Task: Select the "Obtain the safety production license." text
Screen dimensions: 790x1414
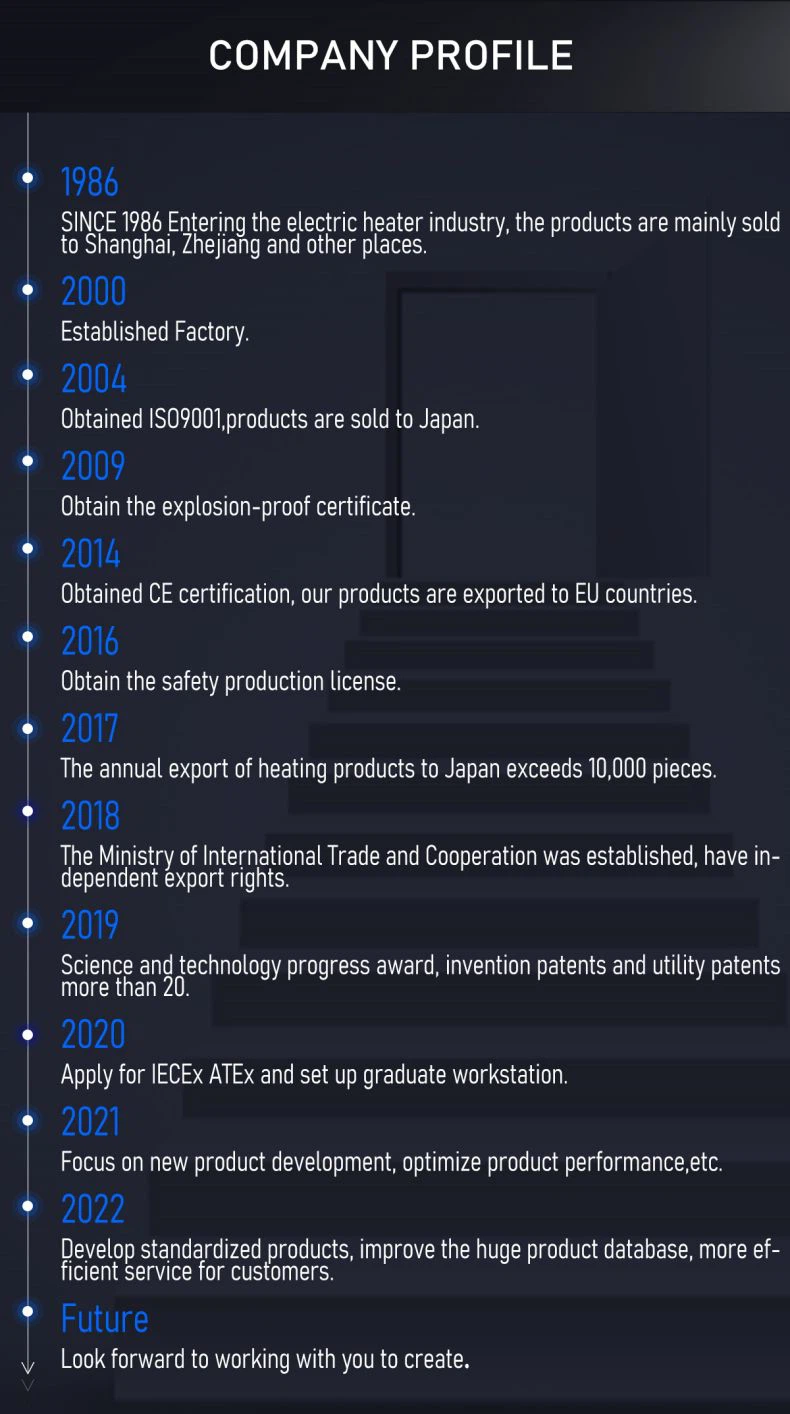Action: 231,682
